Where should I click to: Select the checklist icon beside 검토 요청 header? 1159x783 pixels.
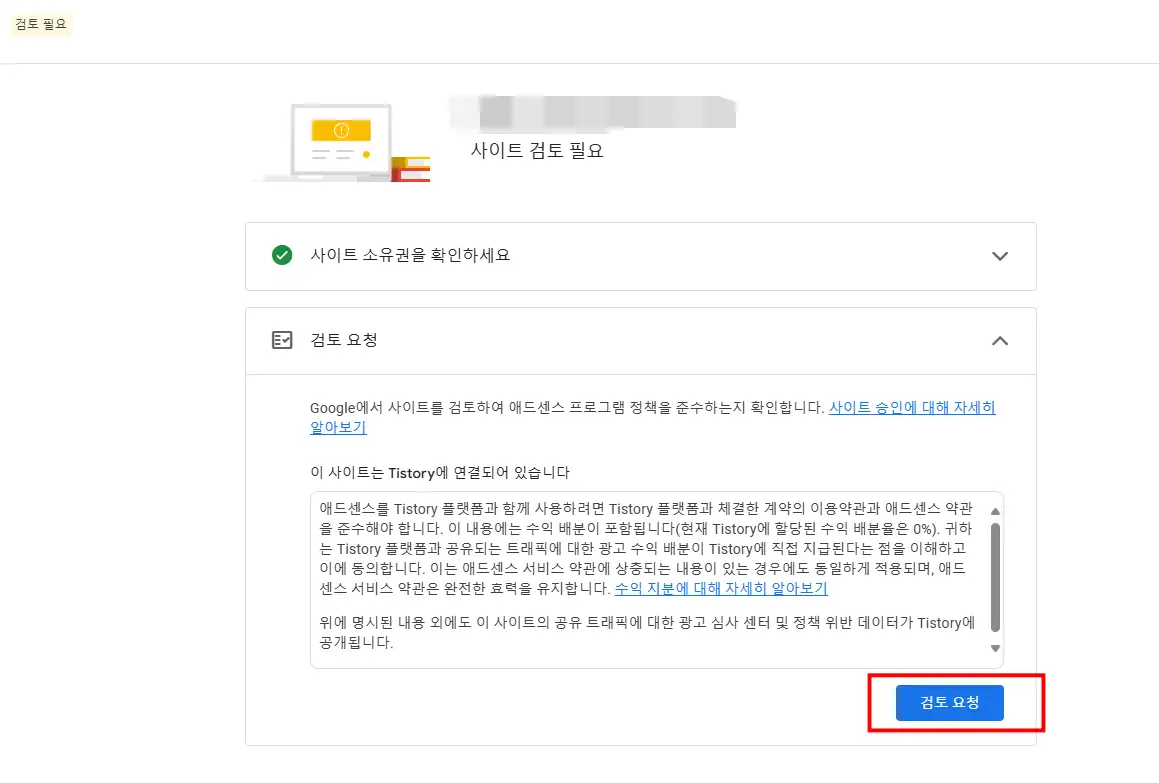pos(282,340)
